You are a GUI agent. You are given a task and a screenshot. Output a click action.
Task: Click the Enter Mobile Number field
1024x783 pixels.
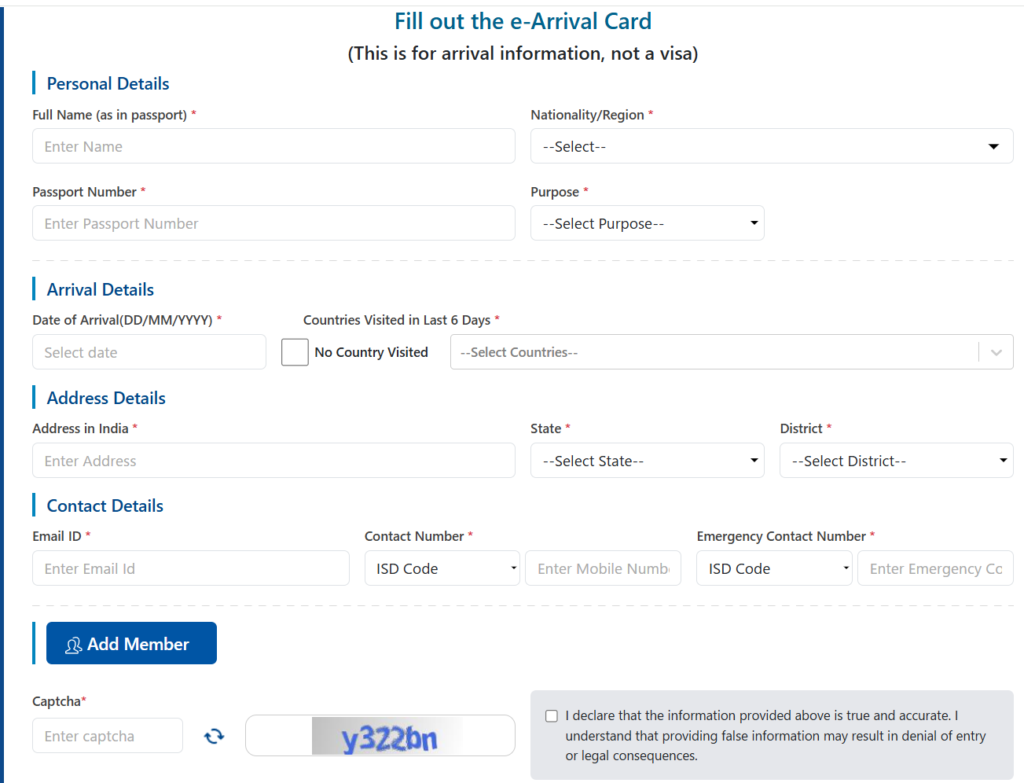[603, 569]
